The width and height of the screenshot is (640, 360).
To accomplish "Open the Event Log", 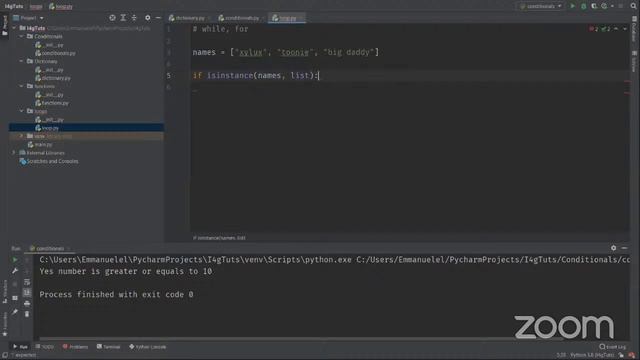I will [613, 347].
